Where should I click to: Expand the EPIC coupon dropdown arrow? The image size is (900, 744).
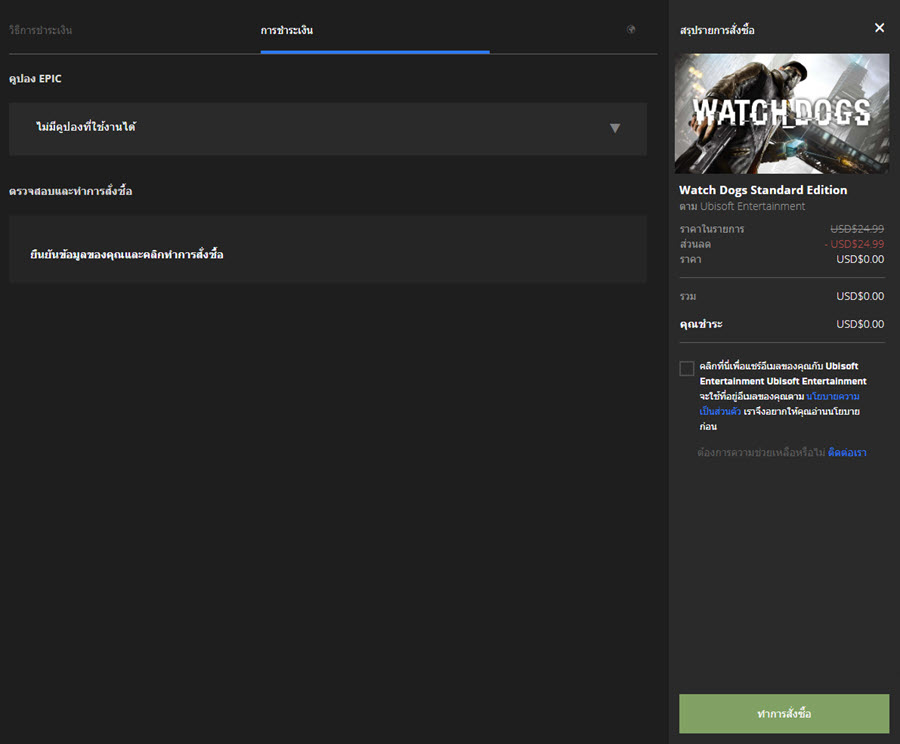click(x=615, y=128)
